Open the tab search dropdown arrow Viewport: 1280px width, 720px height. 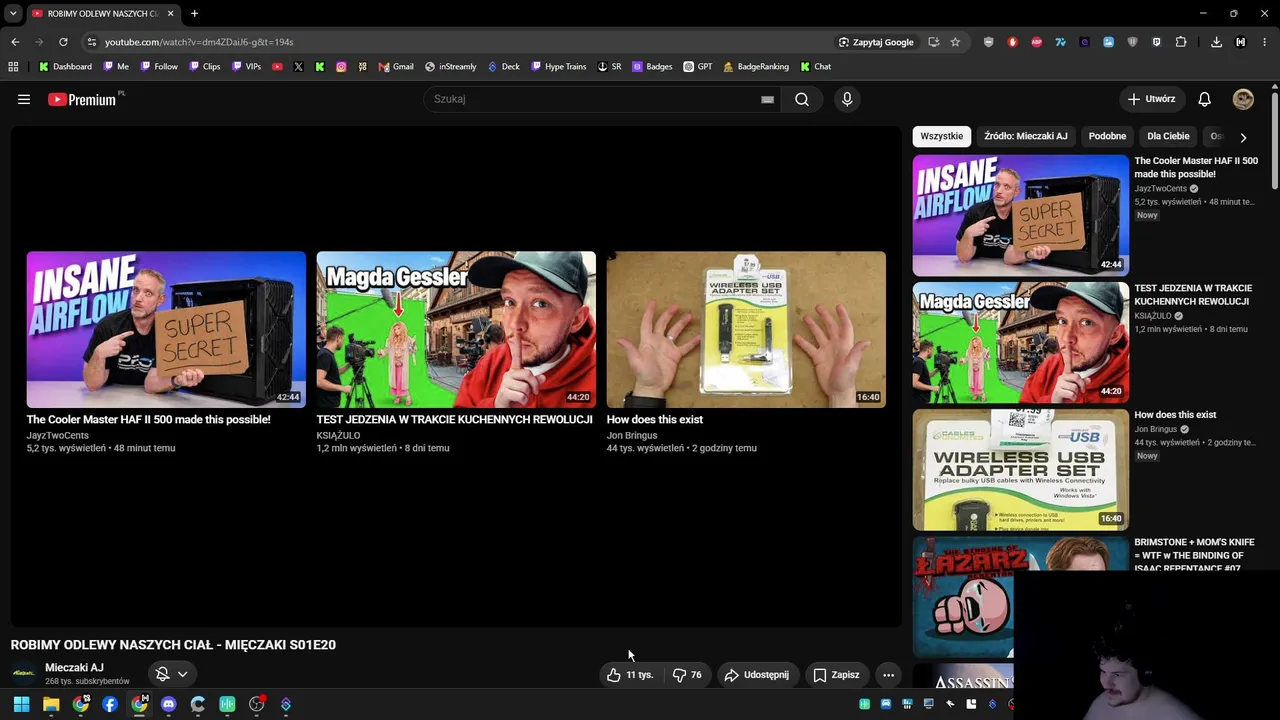pos(13,13)
